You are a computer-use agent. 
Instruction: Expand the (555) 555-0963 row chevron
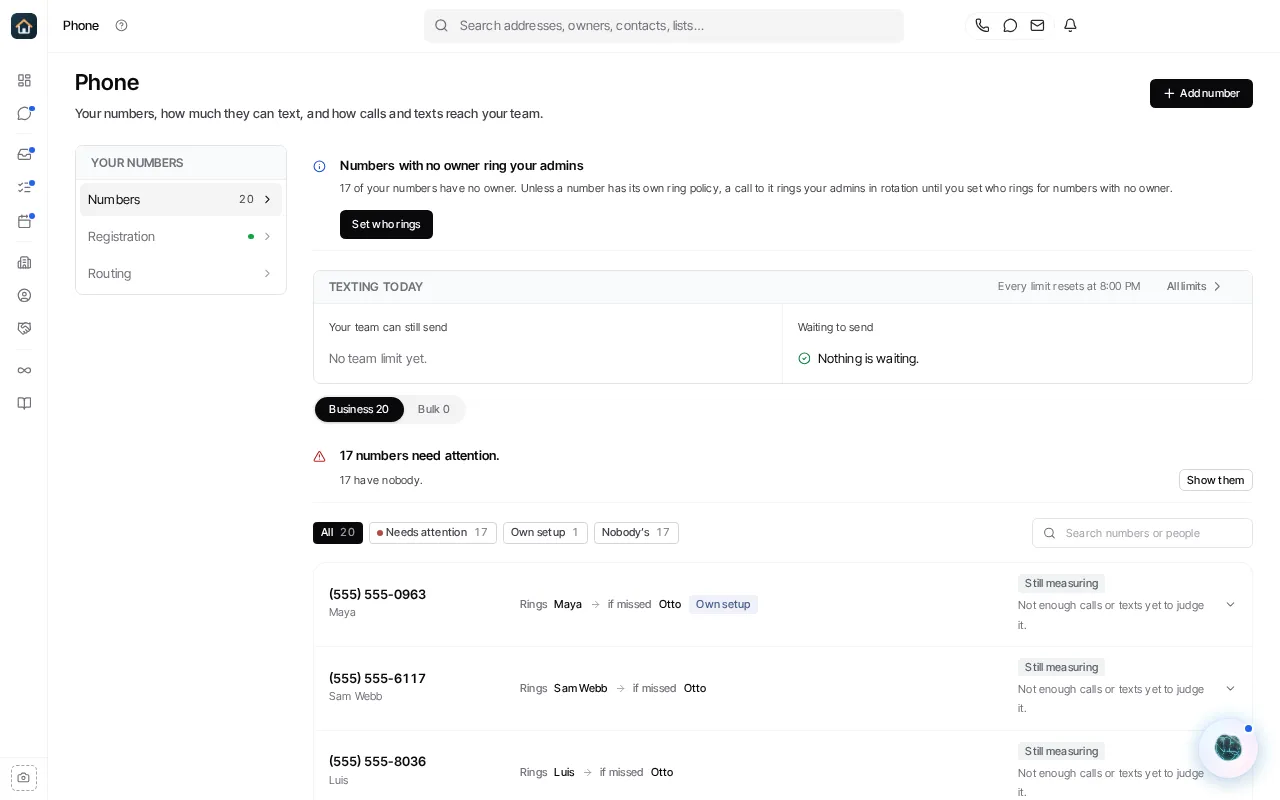point(1230,604)
